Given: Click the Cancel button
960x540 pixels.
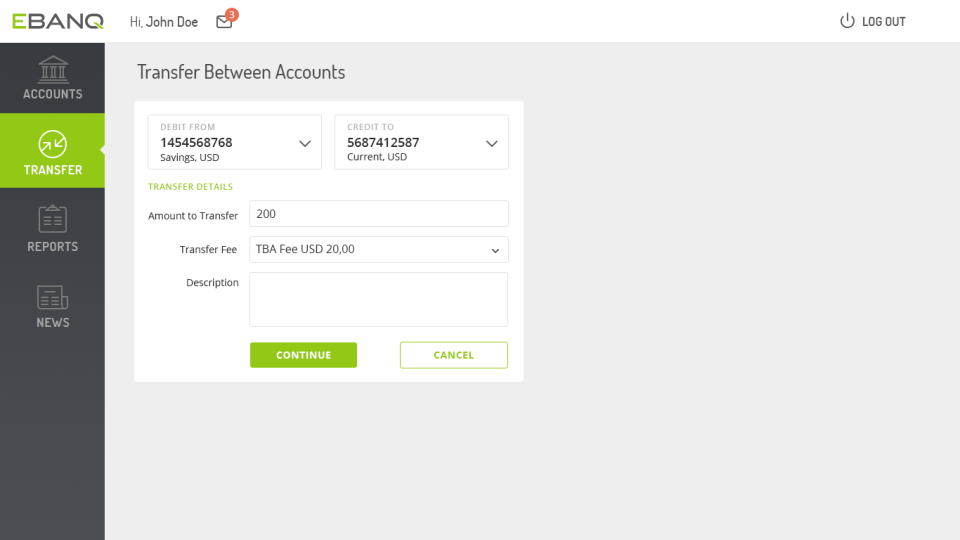Looking at the screenshot, I should point(454,355).
